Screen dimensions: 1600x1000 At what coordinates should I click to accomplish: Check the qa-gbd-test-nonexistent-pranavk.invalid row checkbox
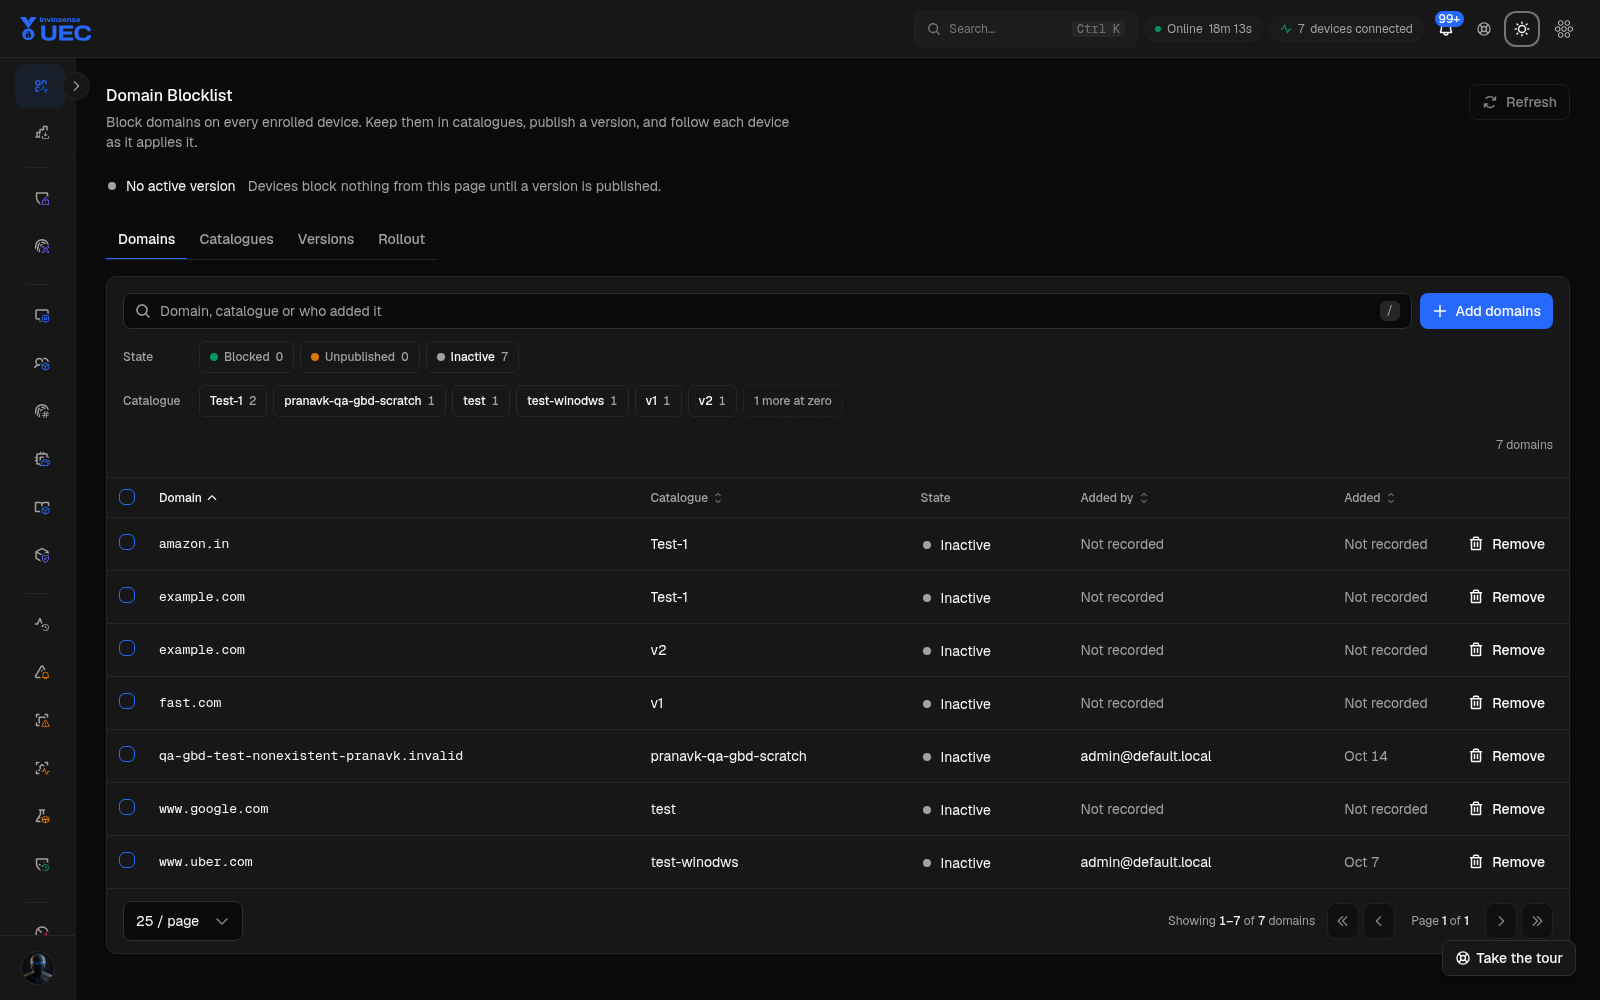tap(127, 754)
